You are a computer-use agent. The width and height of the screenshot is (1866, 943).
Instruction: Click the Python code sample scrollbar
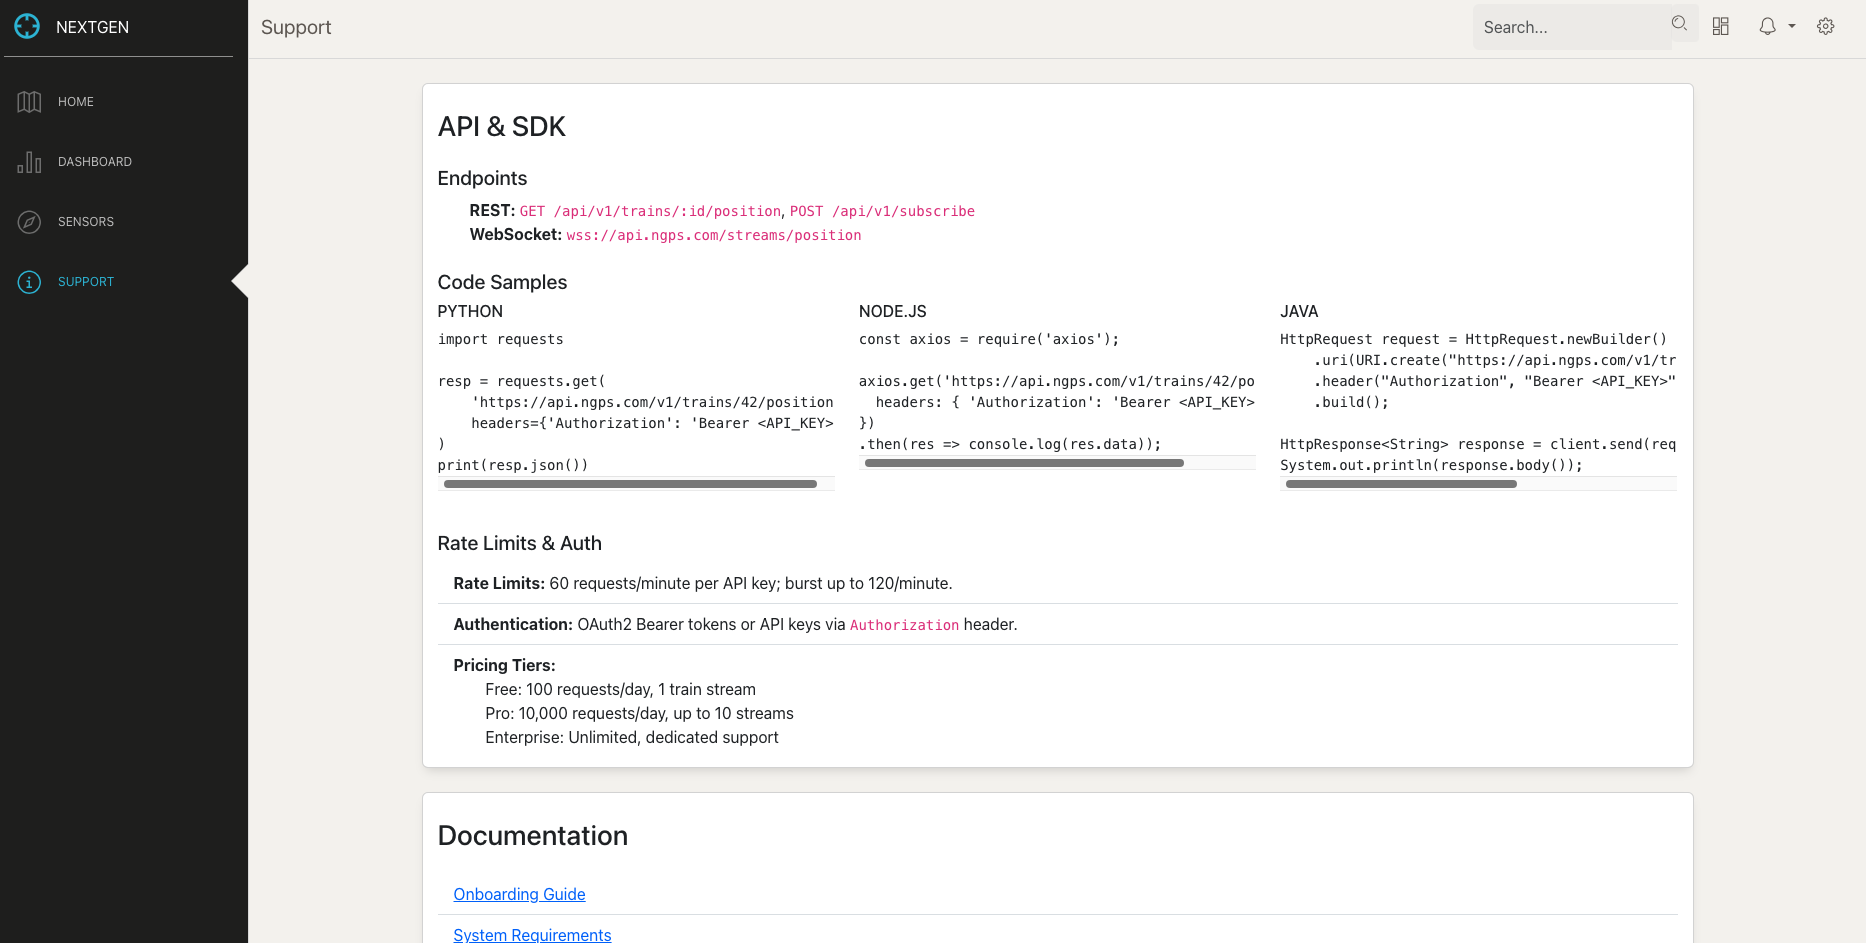[630, 484]
